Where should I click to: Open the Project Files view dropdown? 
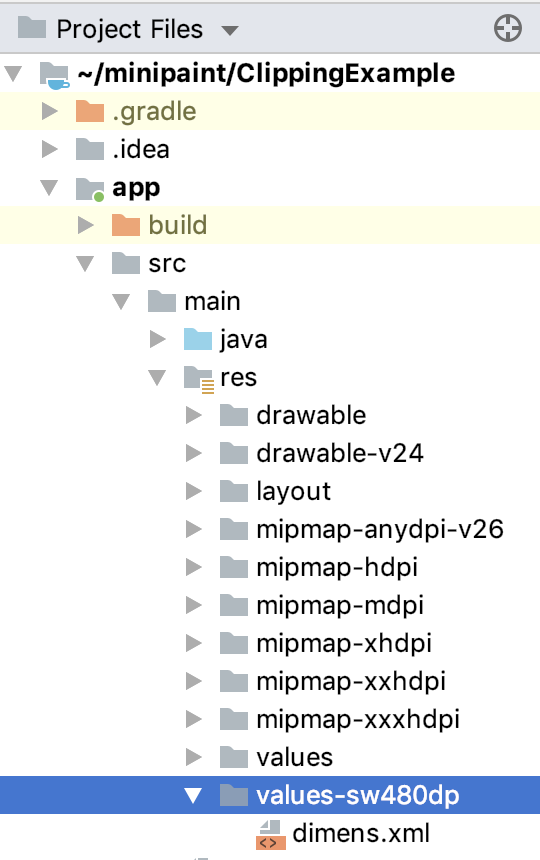[230, 30]
